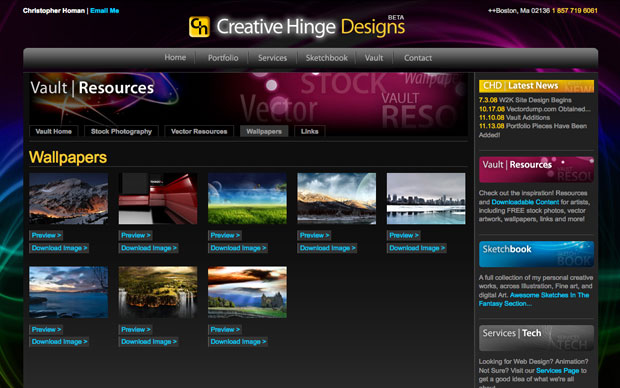
Task: Preview the waterfall island wallpaper
Action: [x=136, y=329]
